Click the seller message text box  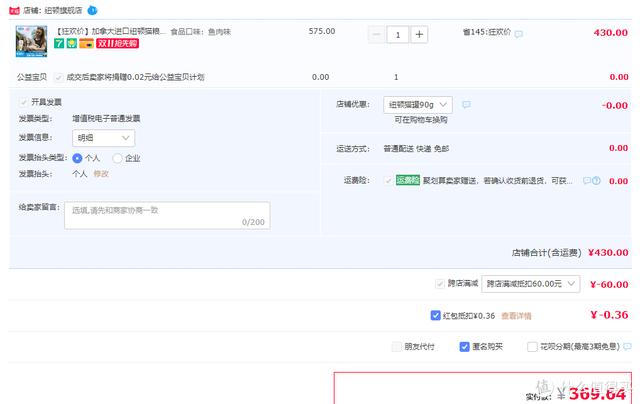(167, 215)
